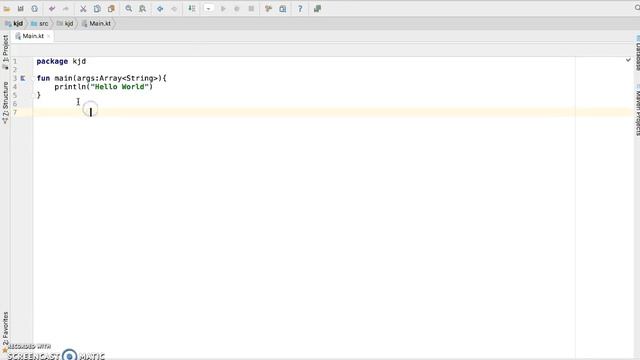This screenshot has width=640, height=360.
Task: Click the Stop toolbar icon
Action: (x=251, y=9)
